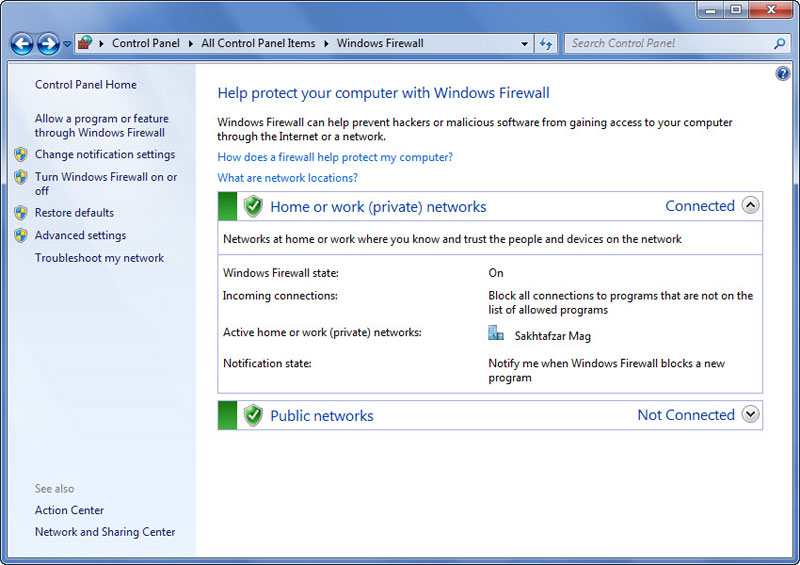This screenshot has width=800, height=565.
Task: Open address bar history dropdown
Action: click(524, 44)
